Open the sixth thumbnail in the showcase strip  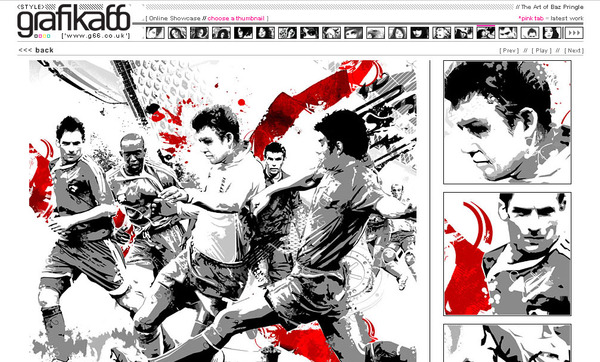tap(265, 33)
